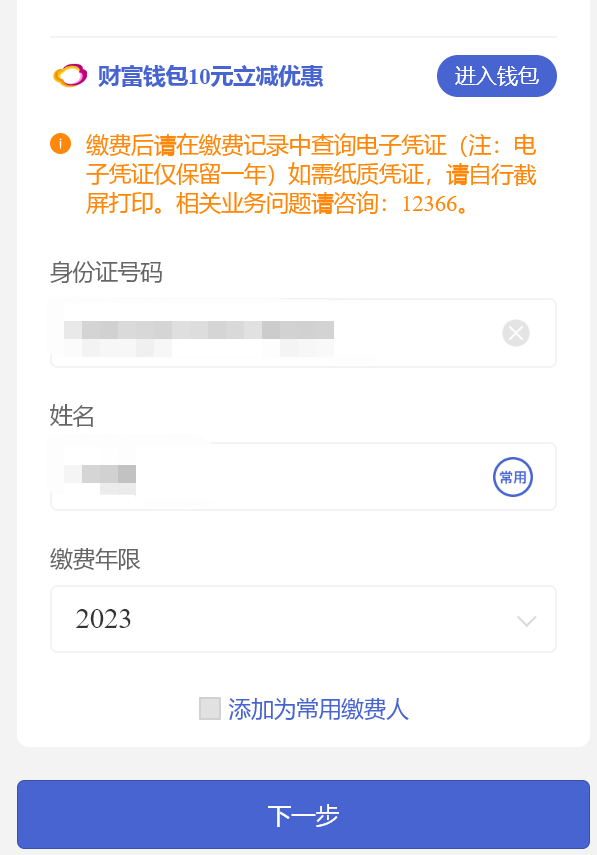Clear the ID number with the X icon

click(x=516, y=333)
